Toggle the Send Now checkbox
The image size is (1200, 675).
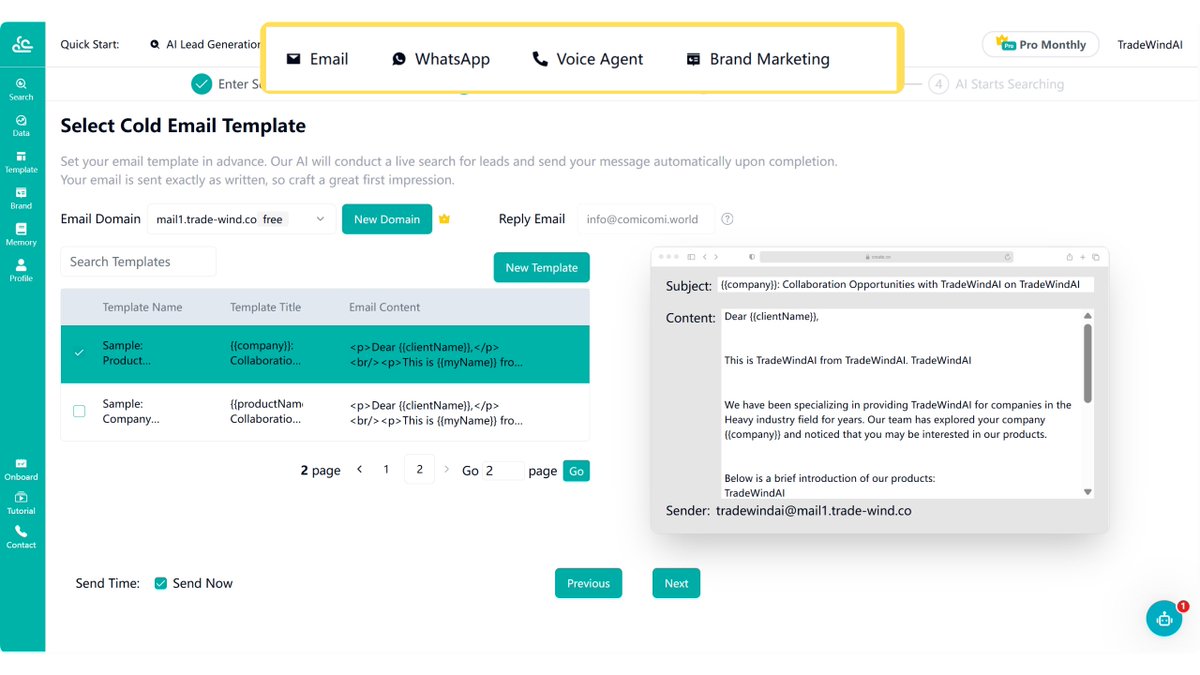[160, 583]
